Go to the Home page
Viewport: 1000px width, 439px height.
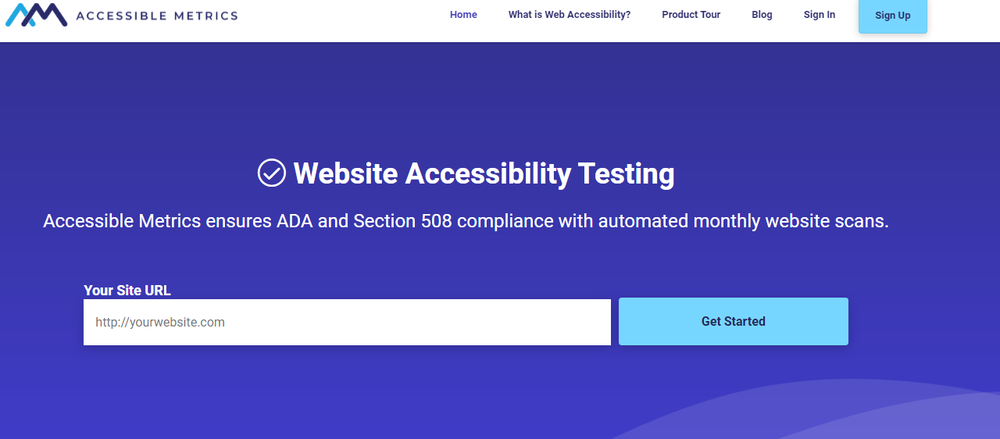(x=463, y=15)
